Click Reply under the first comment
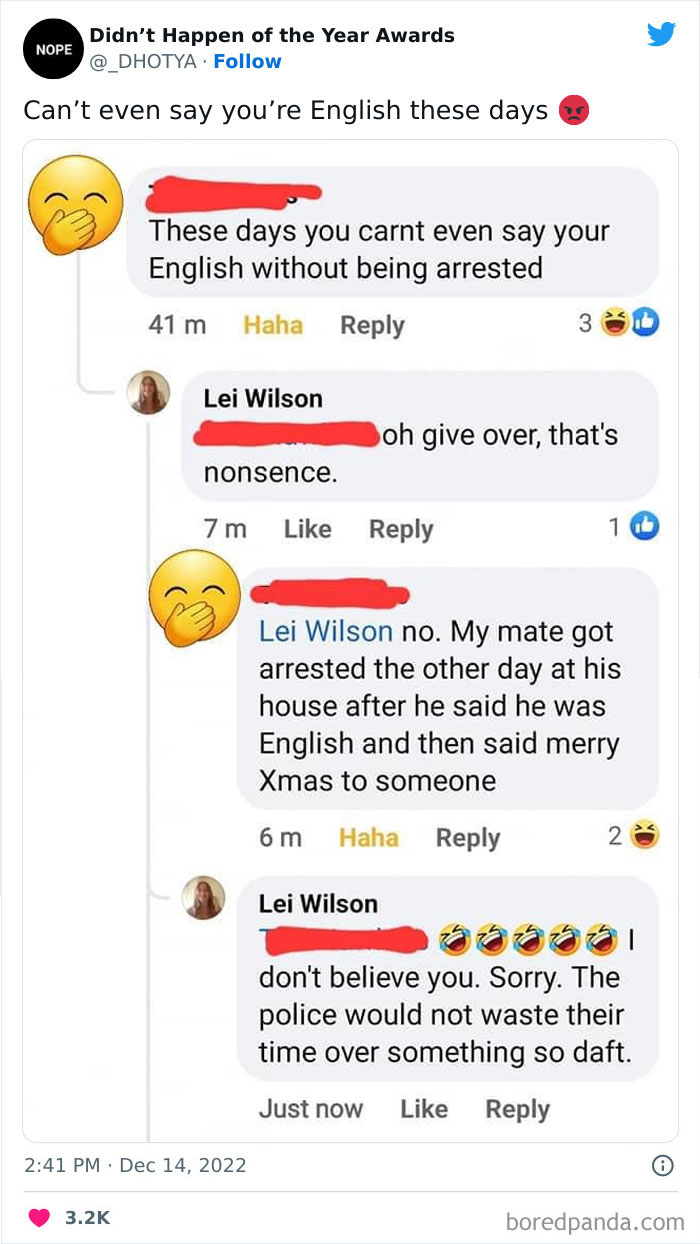The height and width of the screenshot is (1244, 700). [372, 325]
